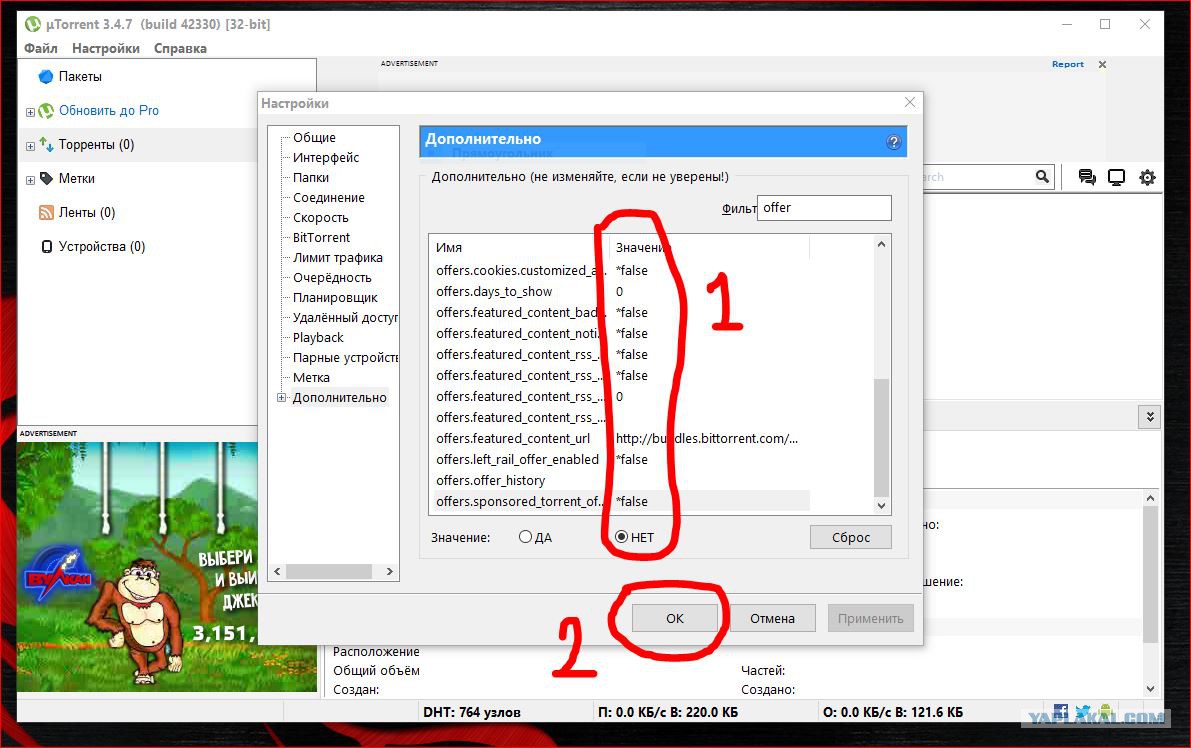Click the Торренты arrows icon
This screenshot has width=1191, height=748.
pyautogui.click(x=46, y=144)
